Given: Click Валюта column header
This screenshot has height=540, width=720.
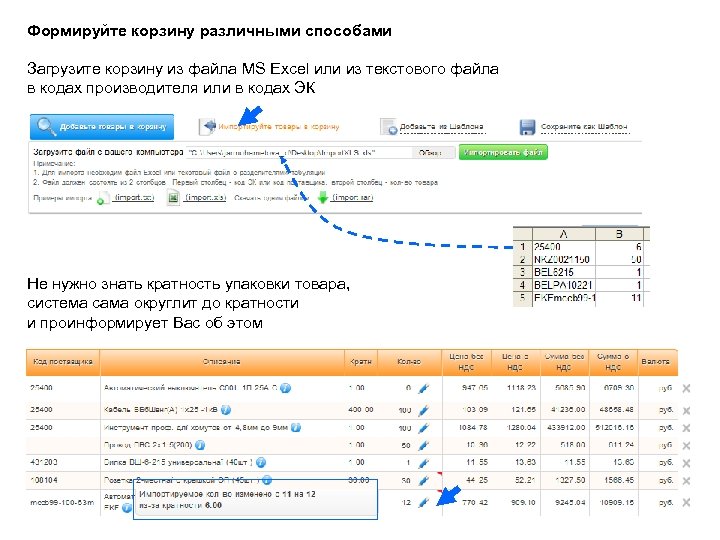Looking at the screenshot, I should click(x=656, y=362).
